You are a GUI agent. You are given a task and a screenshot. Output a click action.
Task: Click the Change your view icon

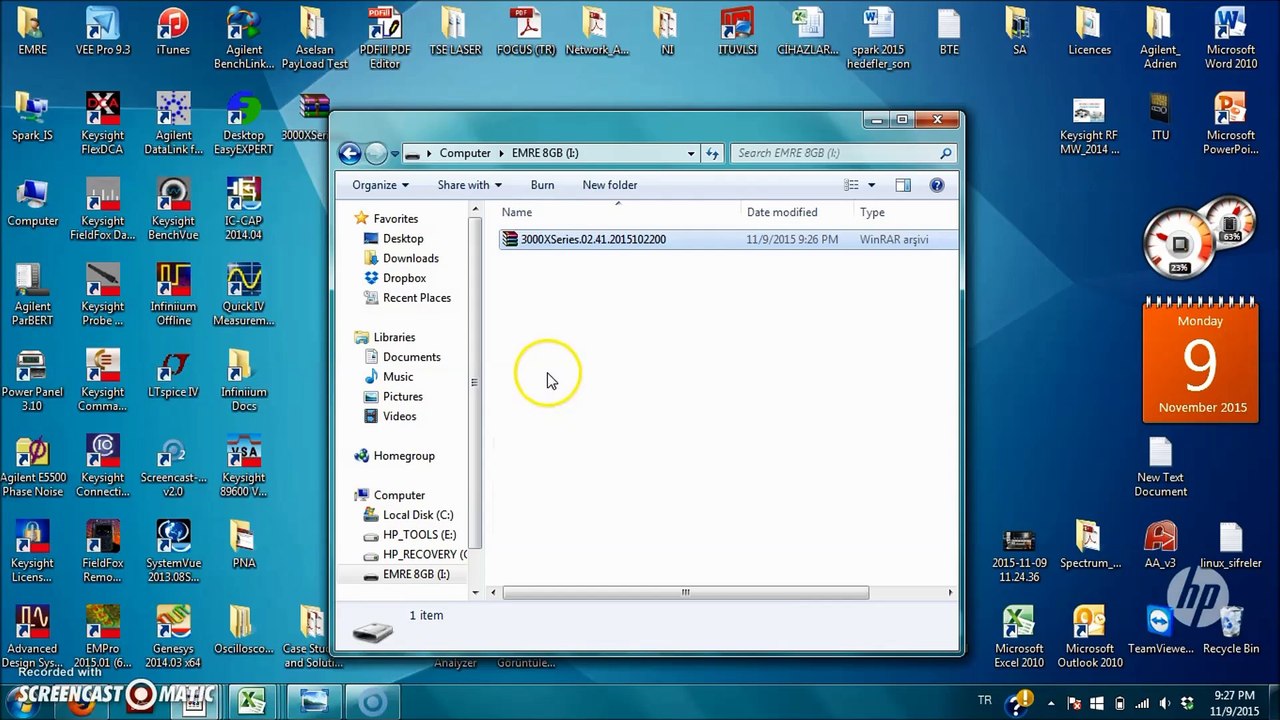click(852, 185)
